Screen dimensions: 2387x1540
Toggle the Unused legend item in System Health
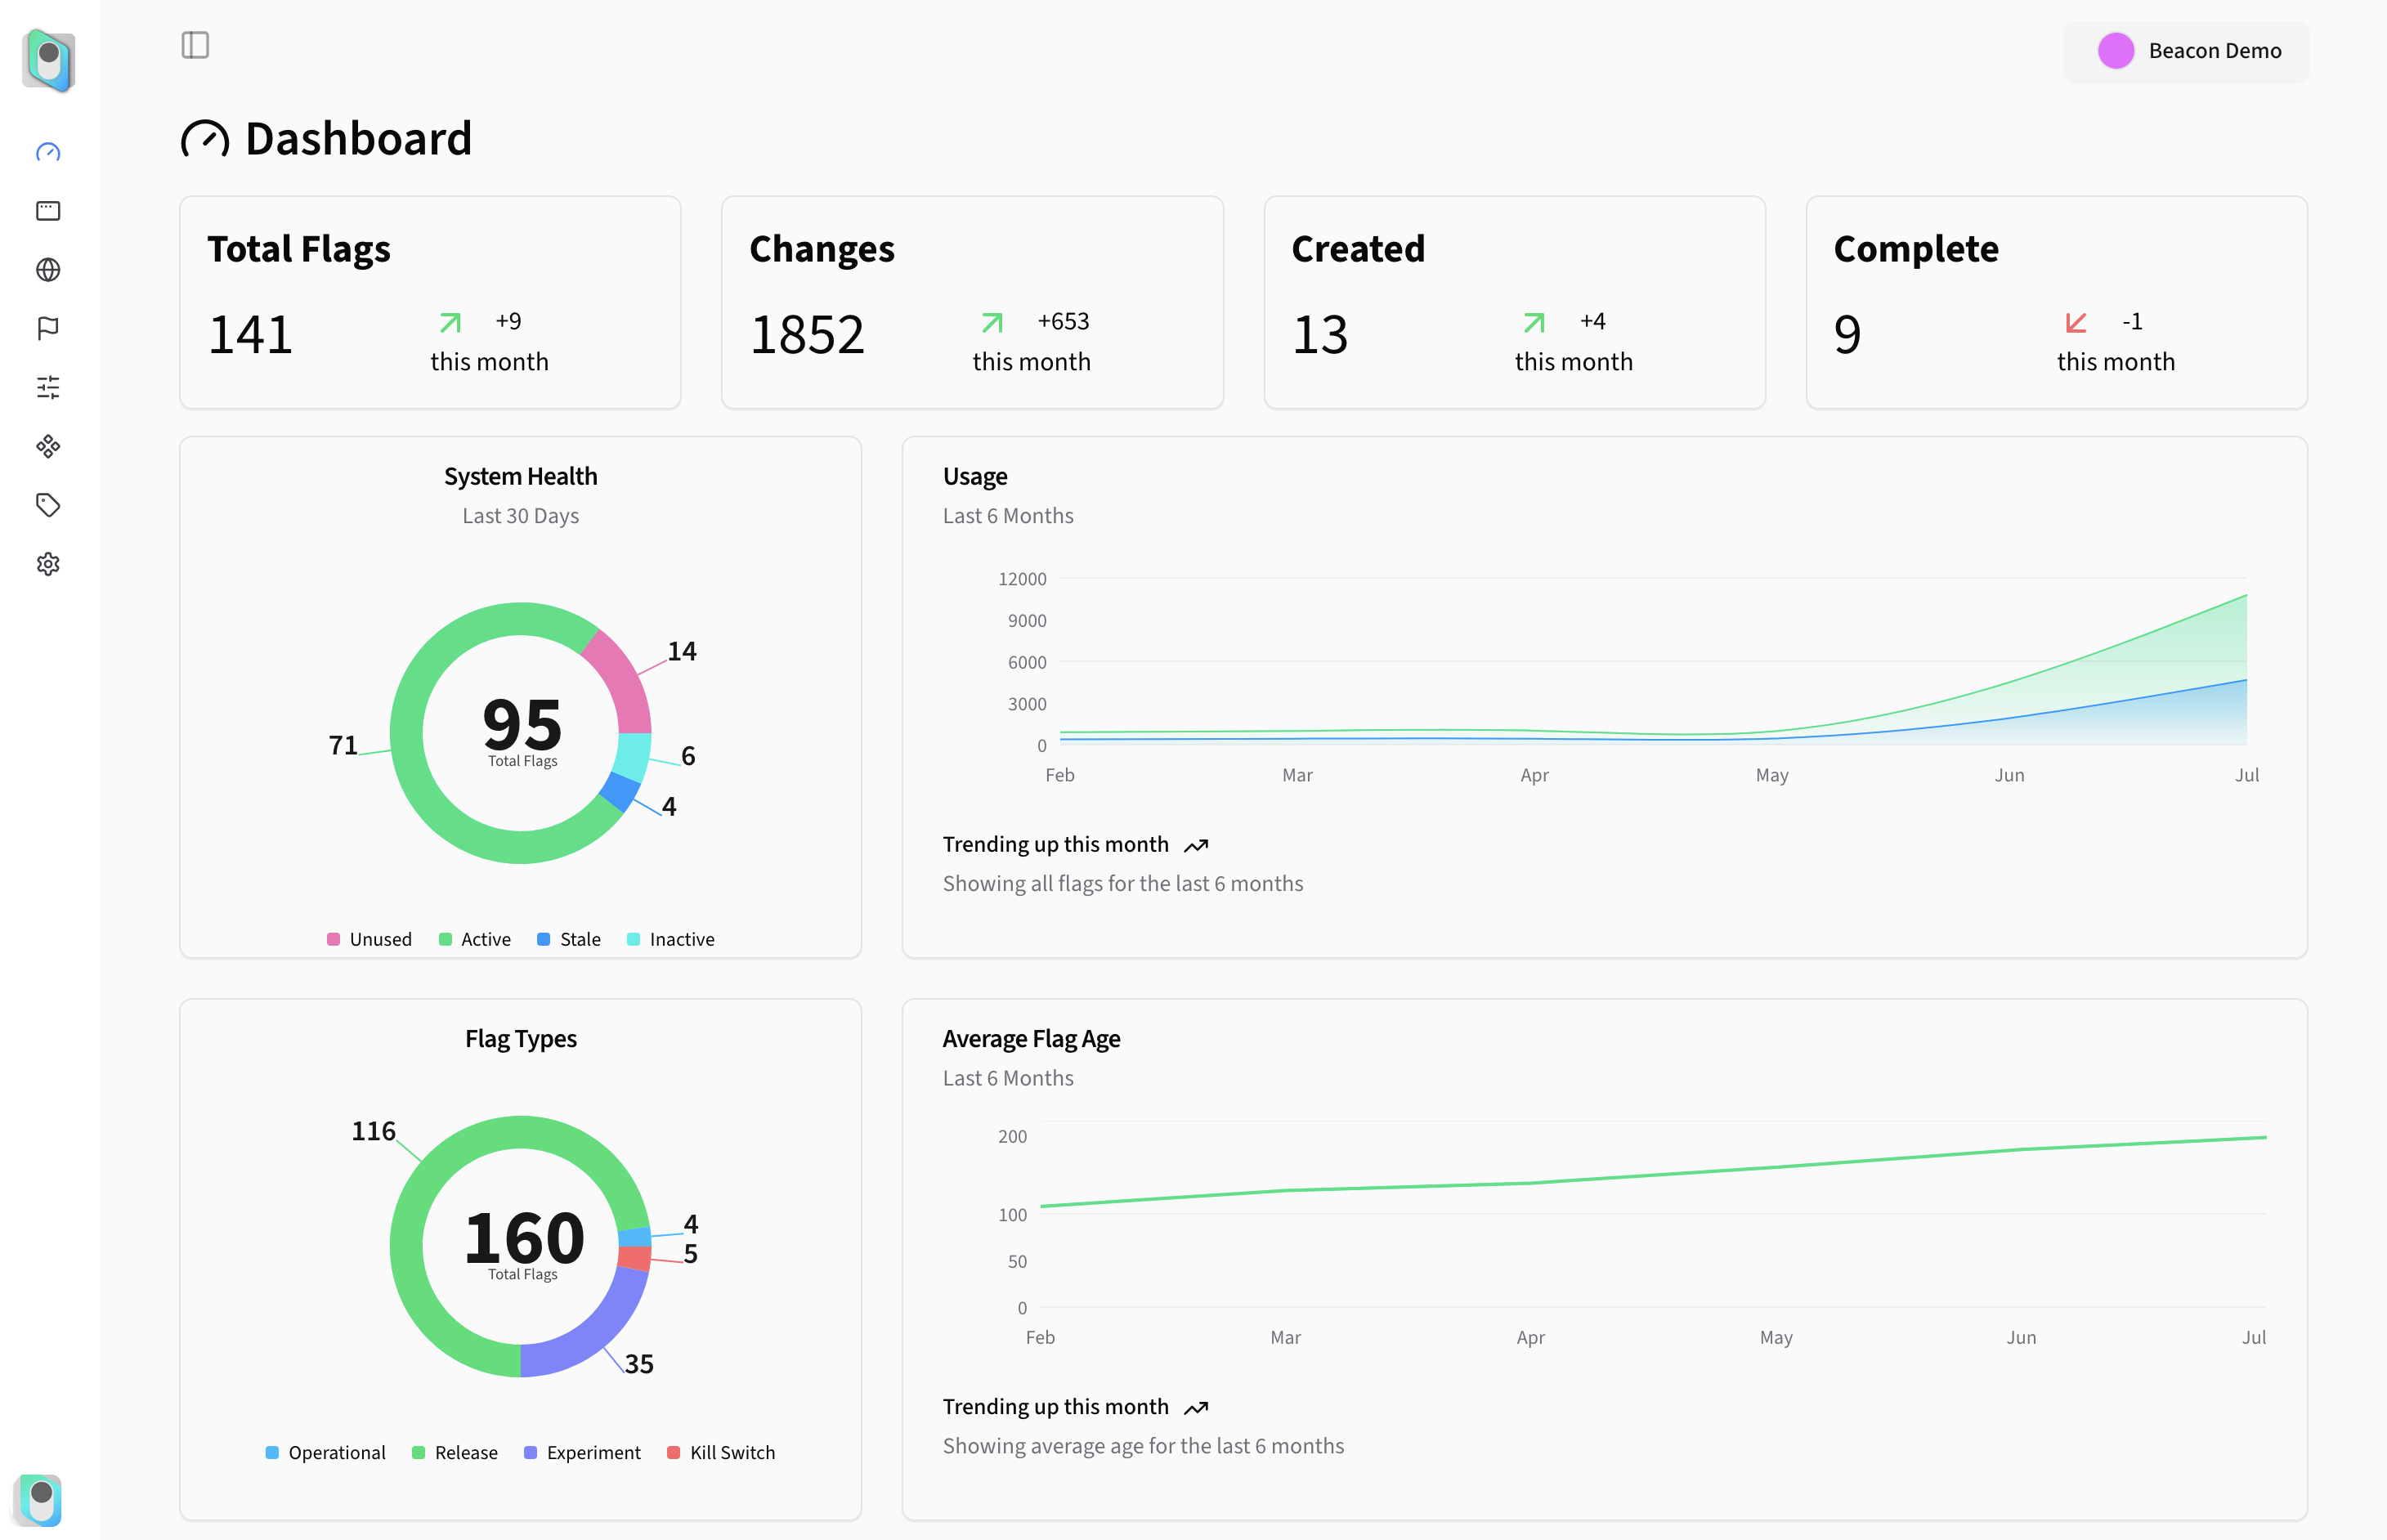point(369,939)
